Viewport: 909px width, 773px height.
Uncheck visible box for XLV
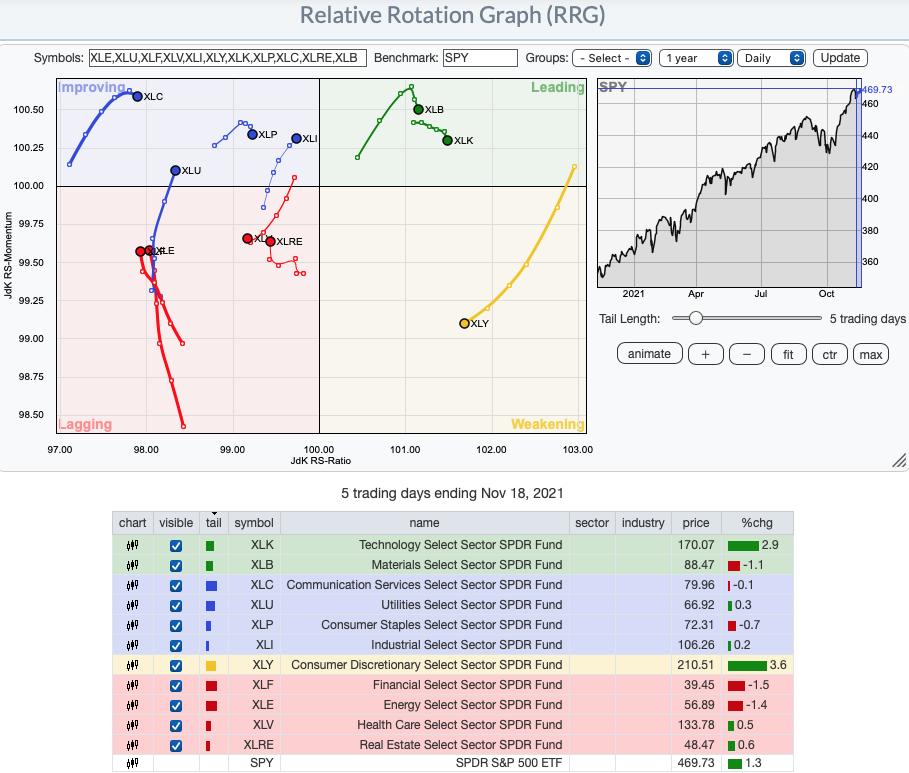coord(176,725)
